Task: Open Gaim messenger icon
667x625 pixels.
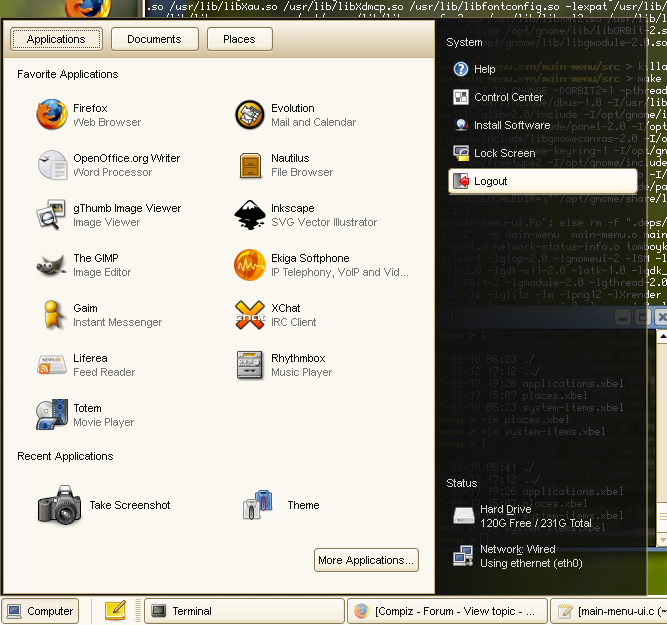Action: click(x=53, y=315)
